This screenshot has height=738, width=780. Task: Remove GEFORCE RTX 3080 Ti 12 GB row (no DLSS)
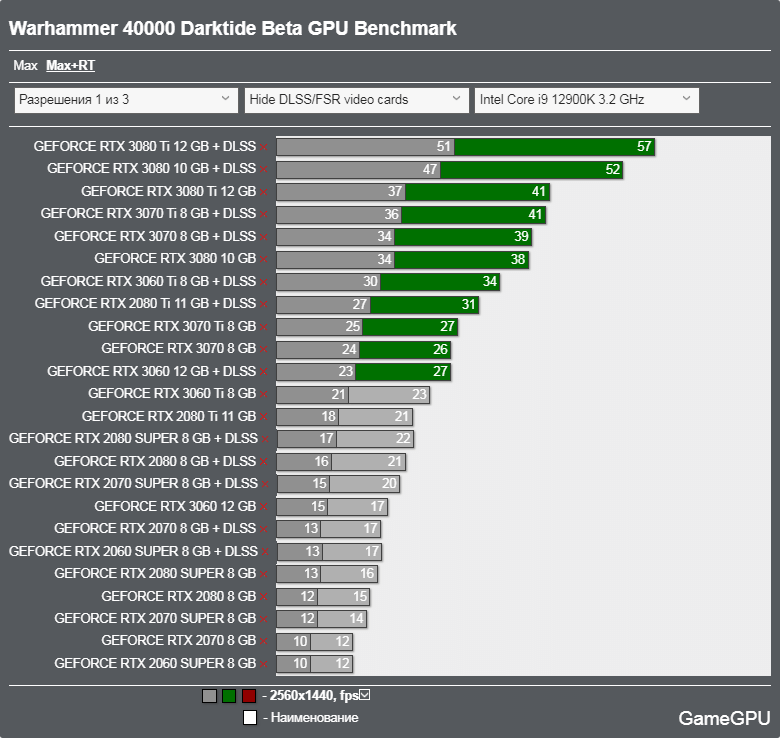coord(264,192)
